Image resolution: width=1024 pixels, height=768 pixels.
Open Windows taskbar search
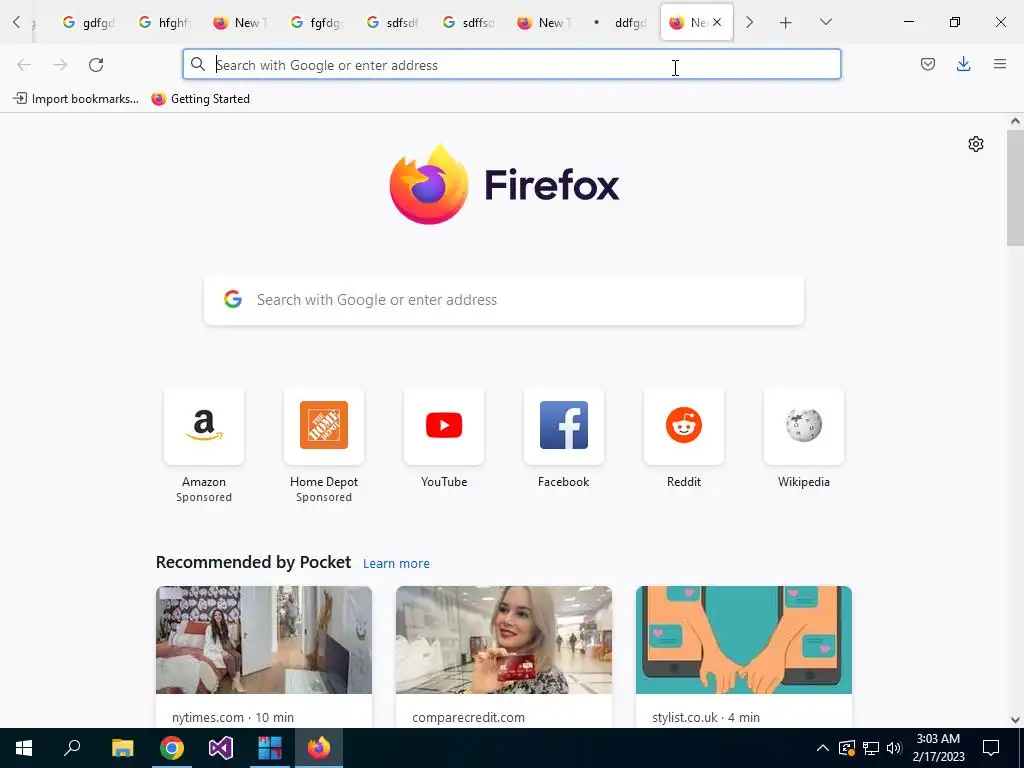pos(72,748)
